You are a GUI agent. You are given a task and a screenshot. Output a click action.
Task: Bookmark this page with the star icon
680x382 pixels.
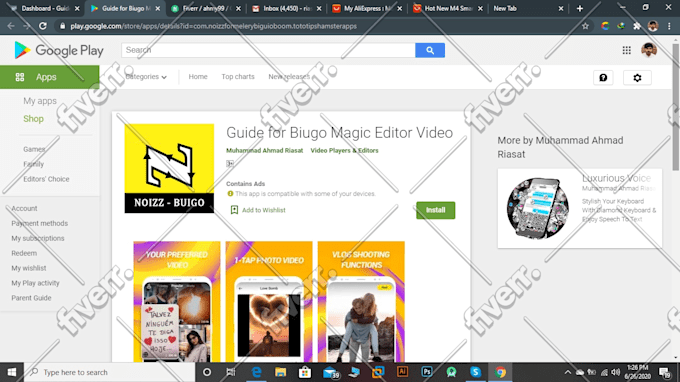click(x=585, y=26)
